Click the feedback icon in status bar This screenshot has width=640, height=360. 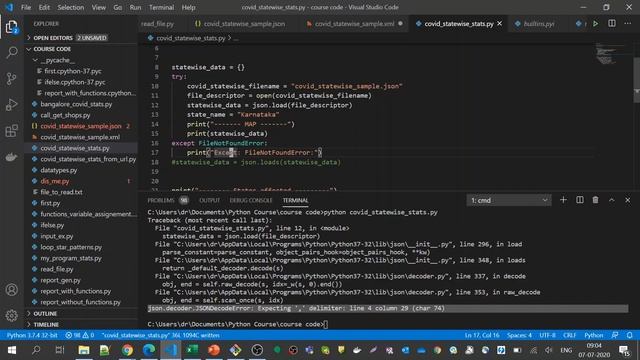615,335
